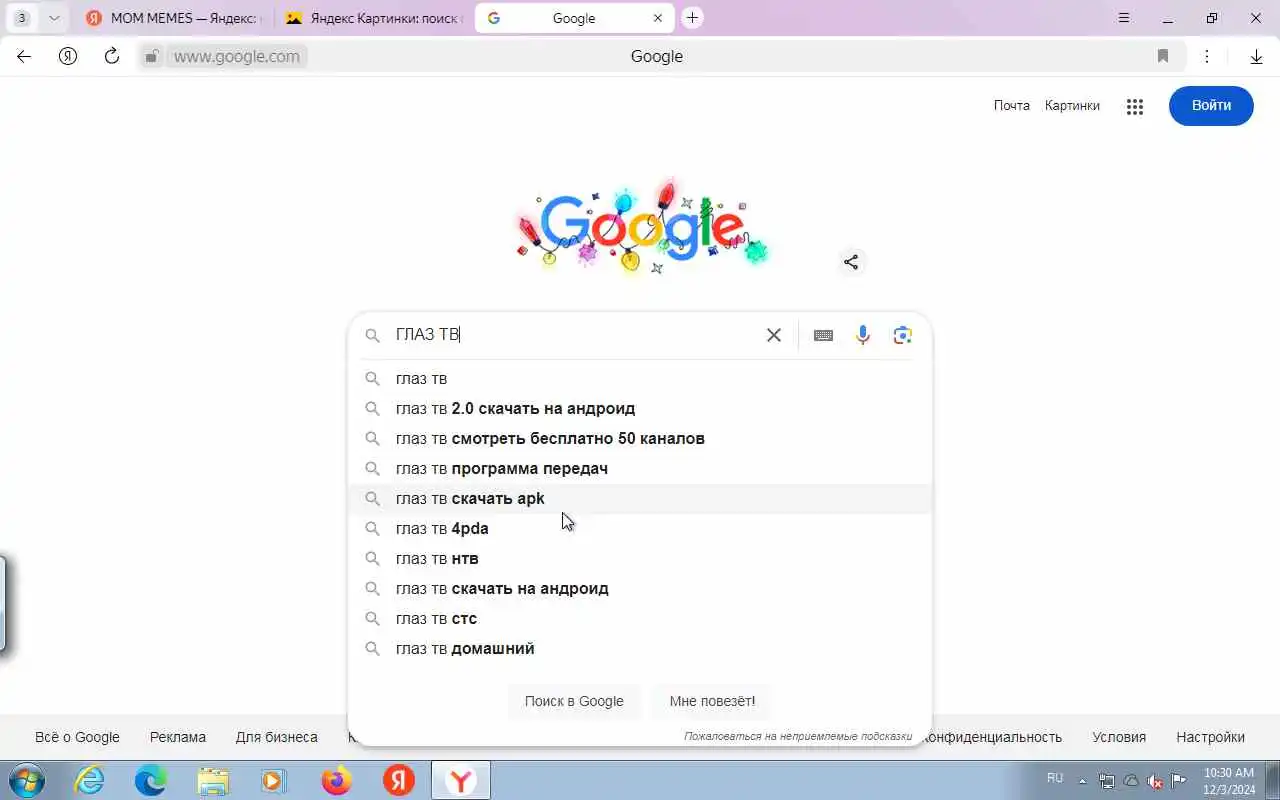Open the browser kebab menu beside the bookmark icon

point(1207,56)
